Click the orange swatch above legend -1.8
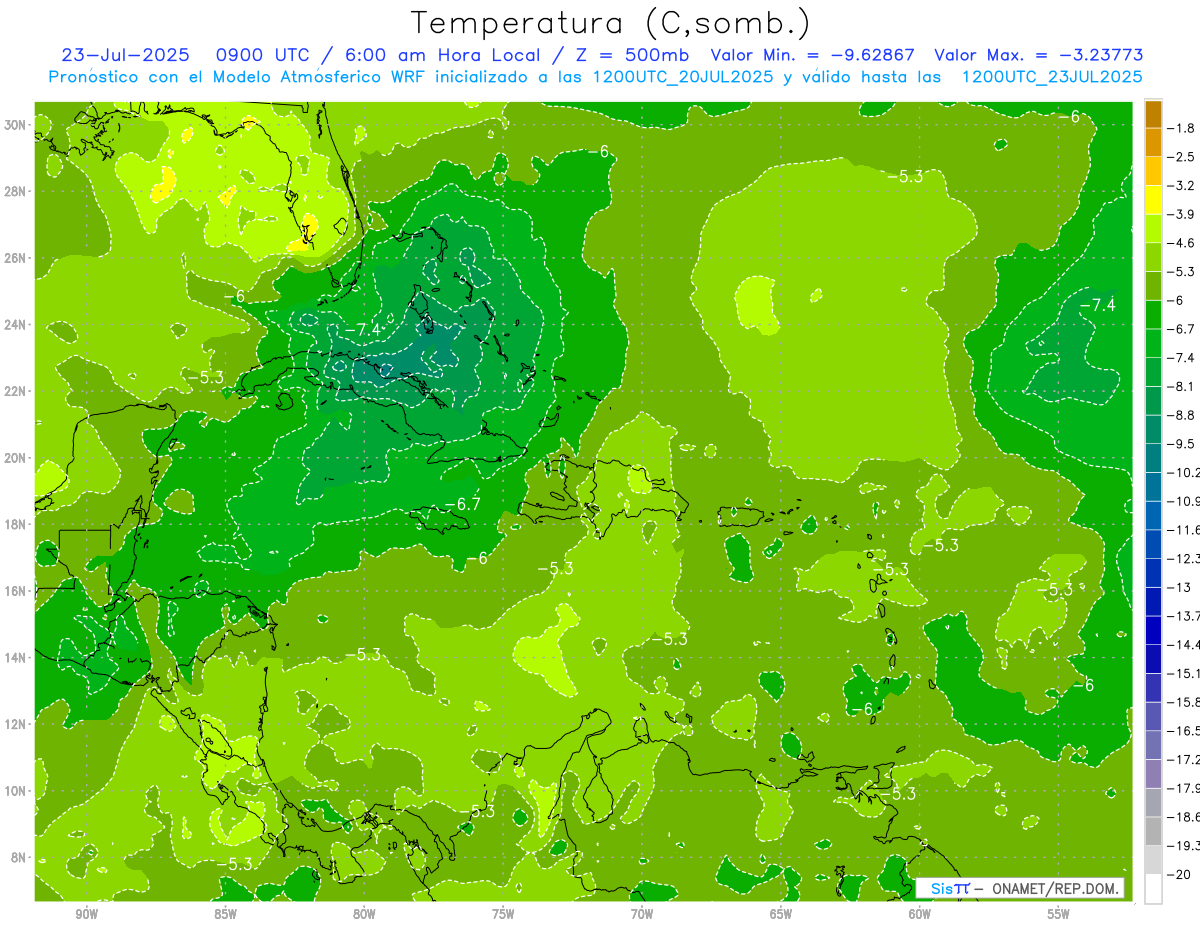The height and width of the screenshot is (927, 1200). [1153, 114]
